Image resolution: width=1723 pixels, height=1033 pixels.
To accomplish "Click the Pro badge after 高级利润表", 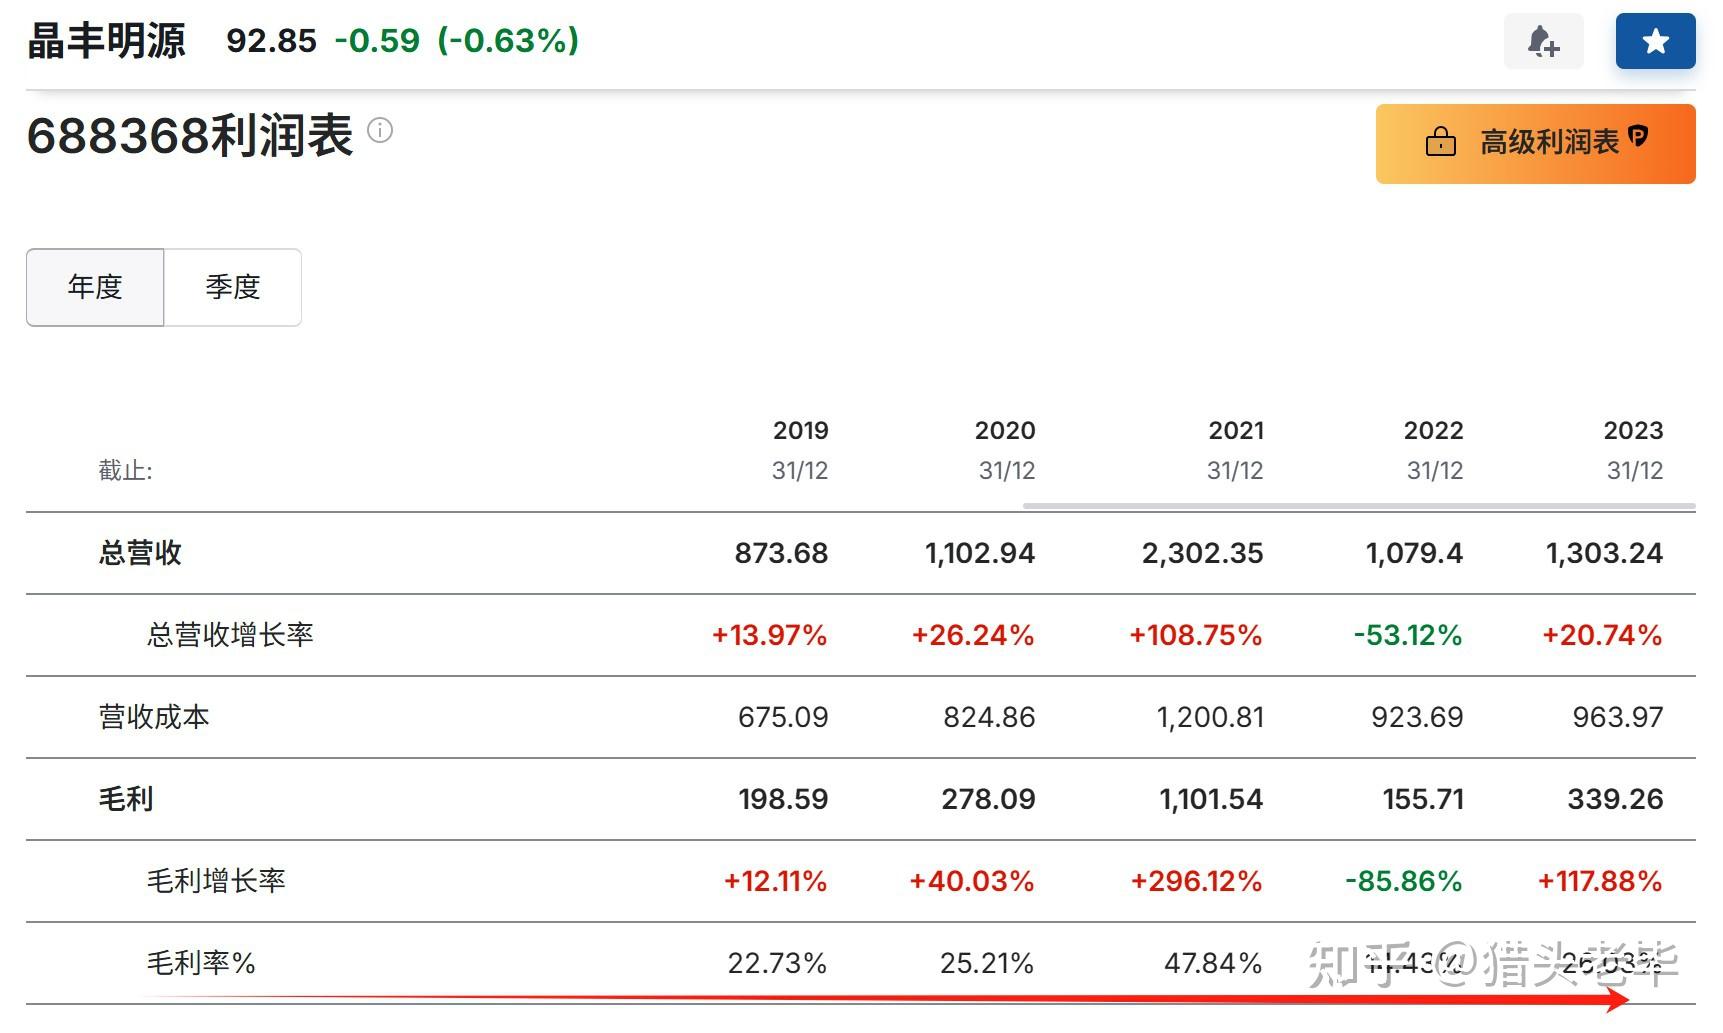I will point(1638,137).
